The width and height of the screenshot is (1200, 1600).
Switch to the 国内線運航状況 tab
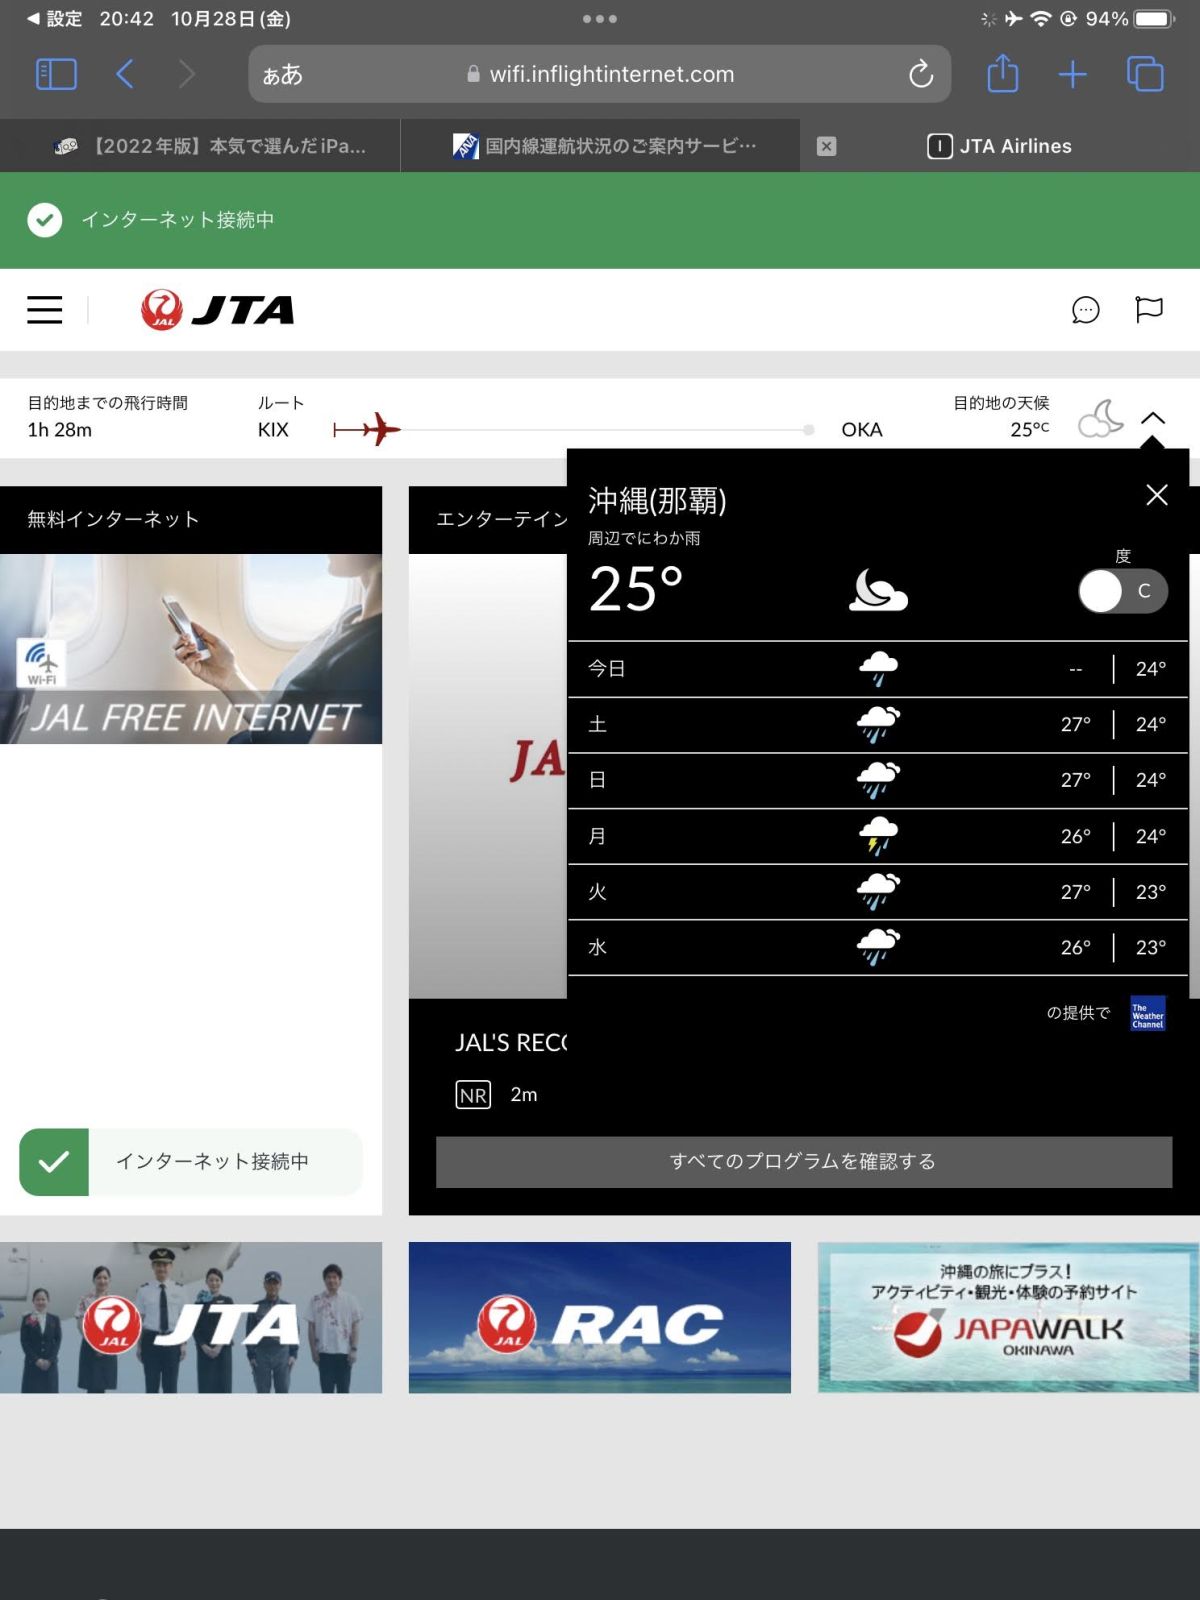[600, 146]
